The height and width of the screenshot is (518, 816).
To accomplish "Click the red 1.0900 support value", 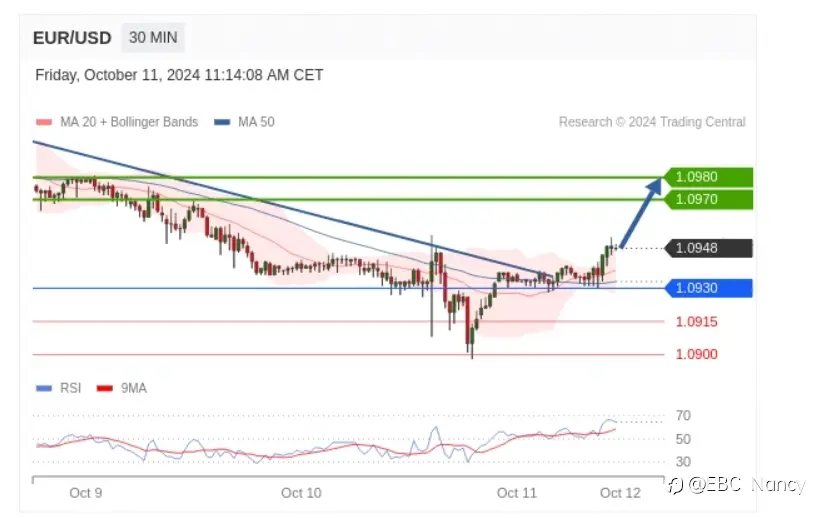I will 696,355.
